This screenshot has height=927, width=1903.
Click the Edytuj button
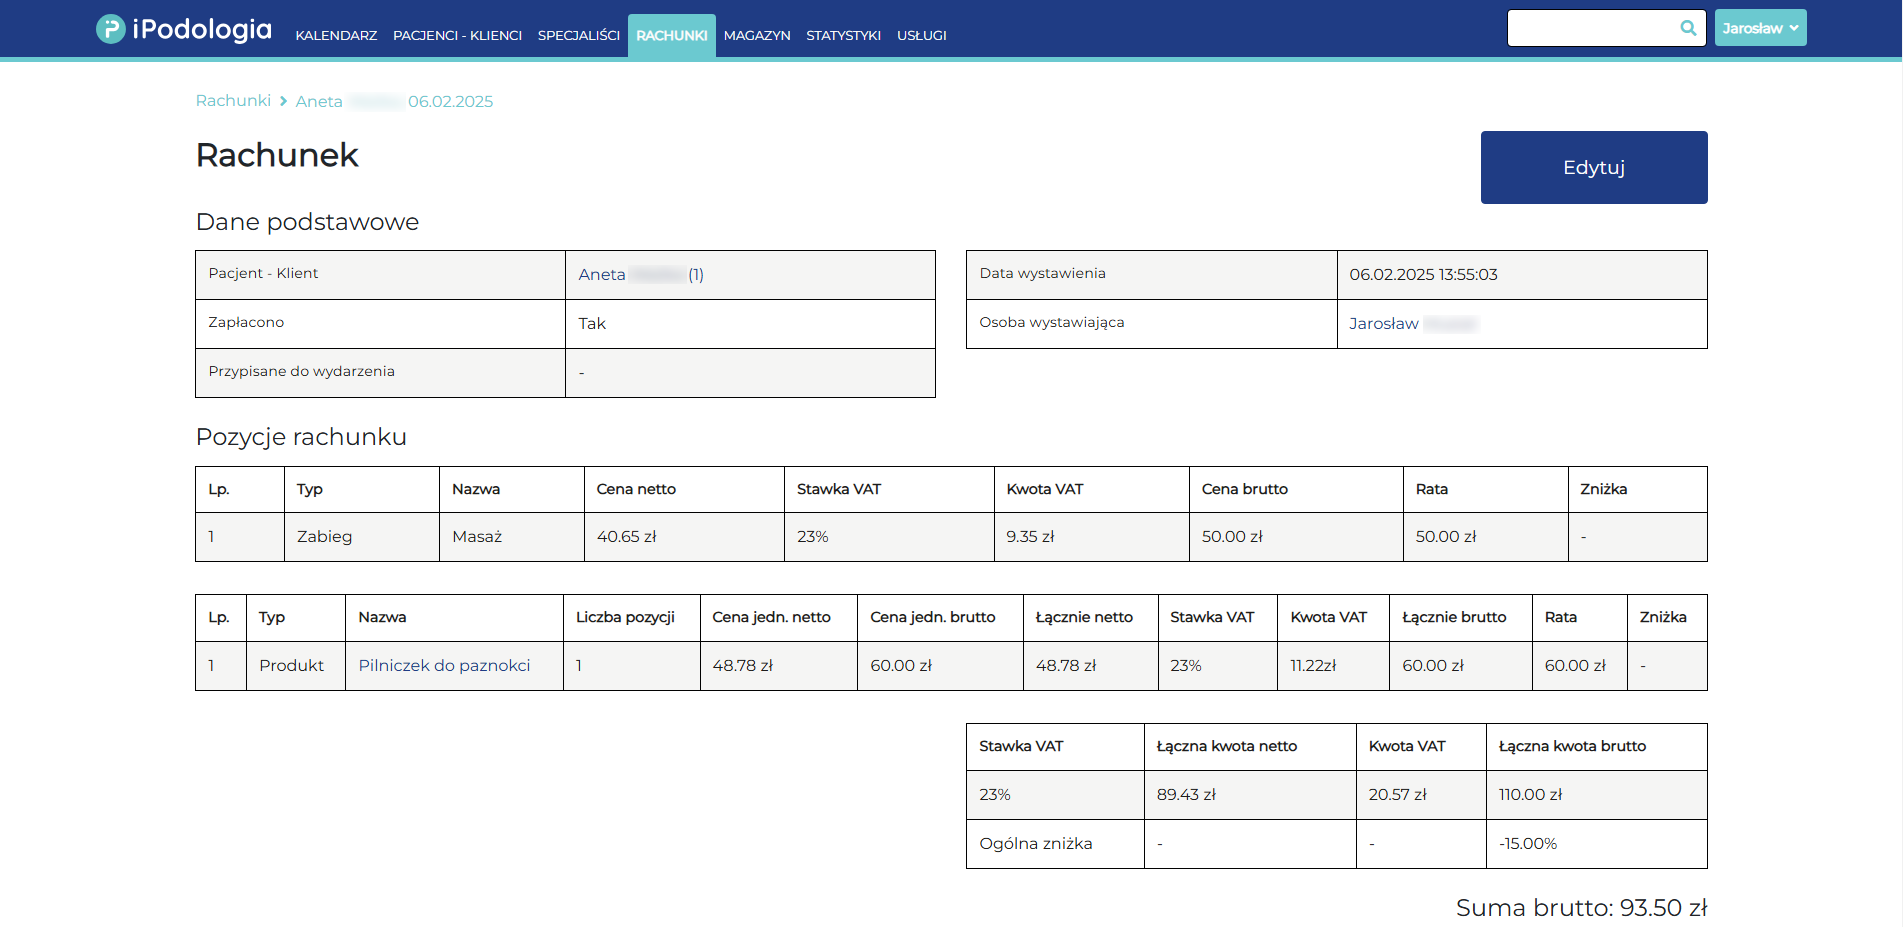coord(1593,167)
